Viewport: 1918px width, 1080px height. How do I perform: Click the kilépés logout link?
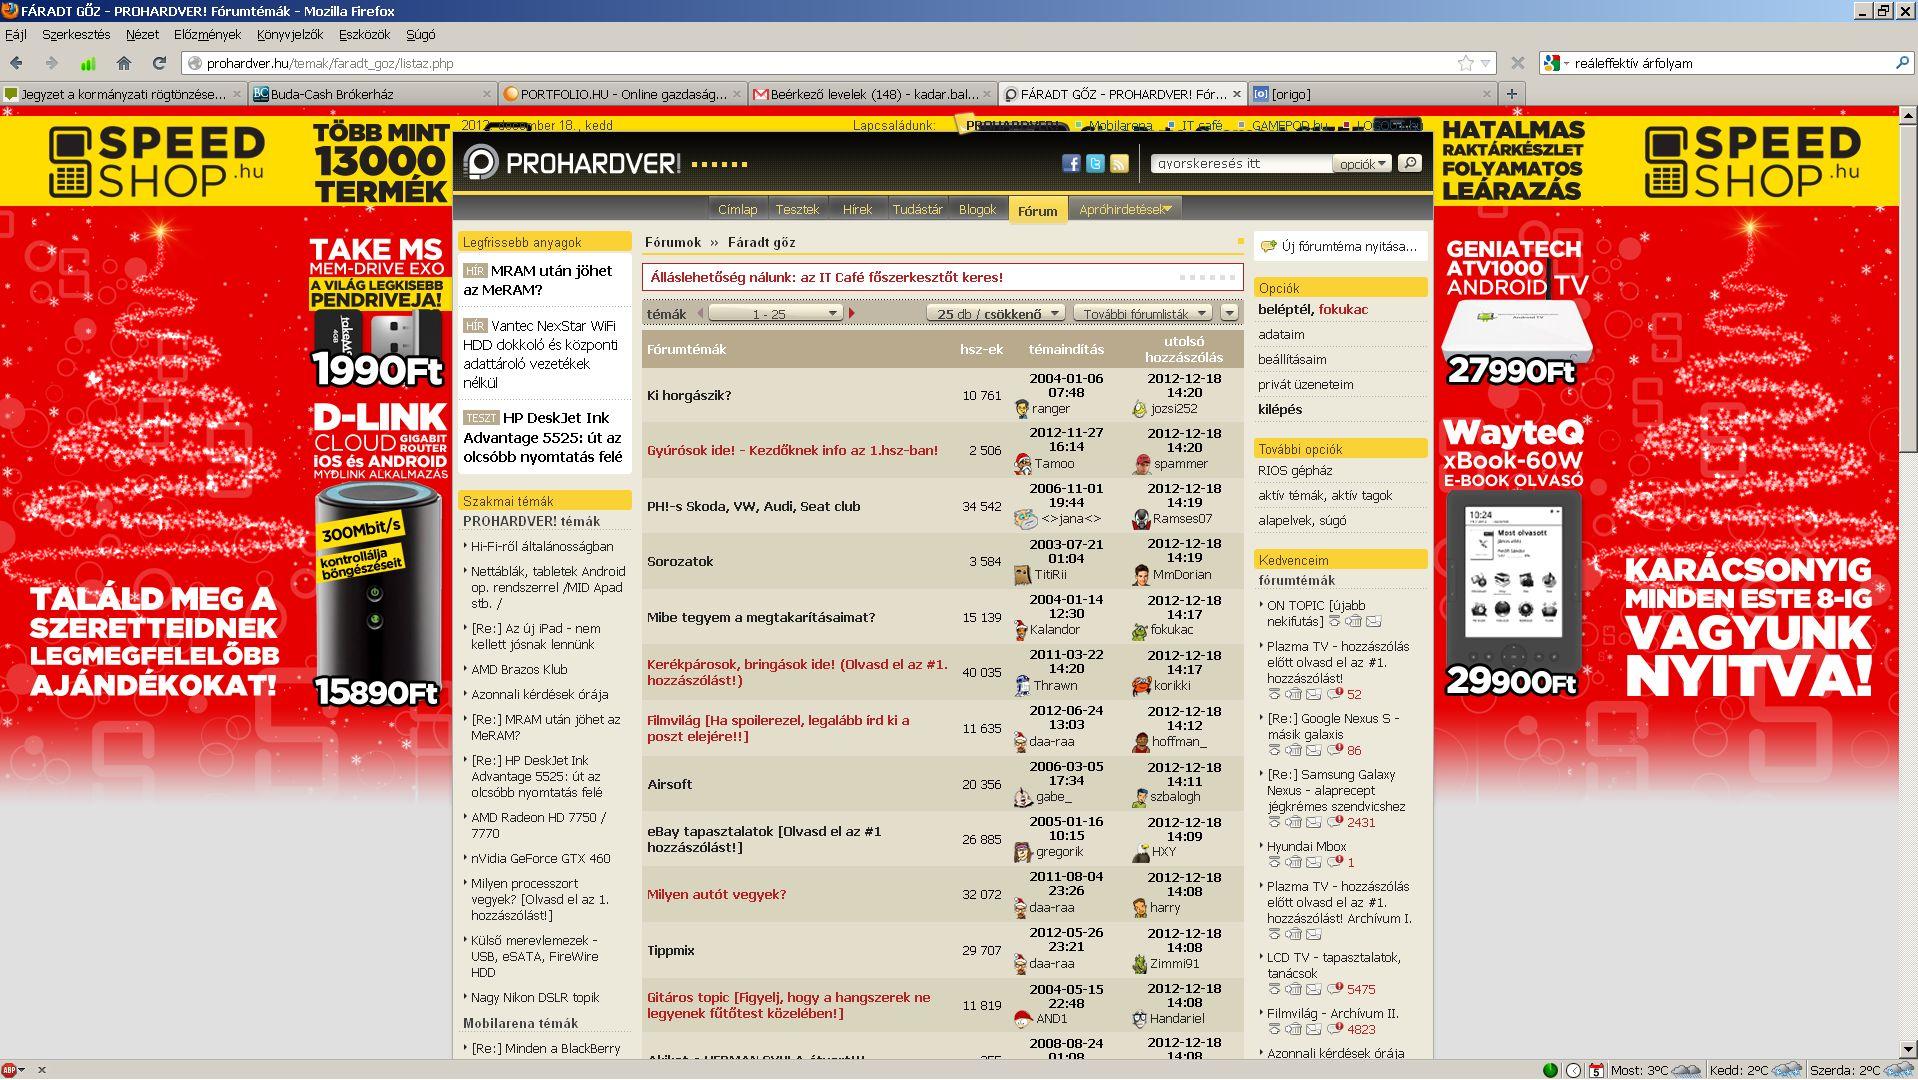point(1280,409)
